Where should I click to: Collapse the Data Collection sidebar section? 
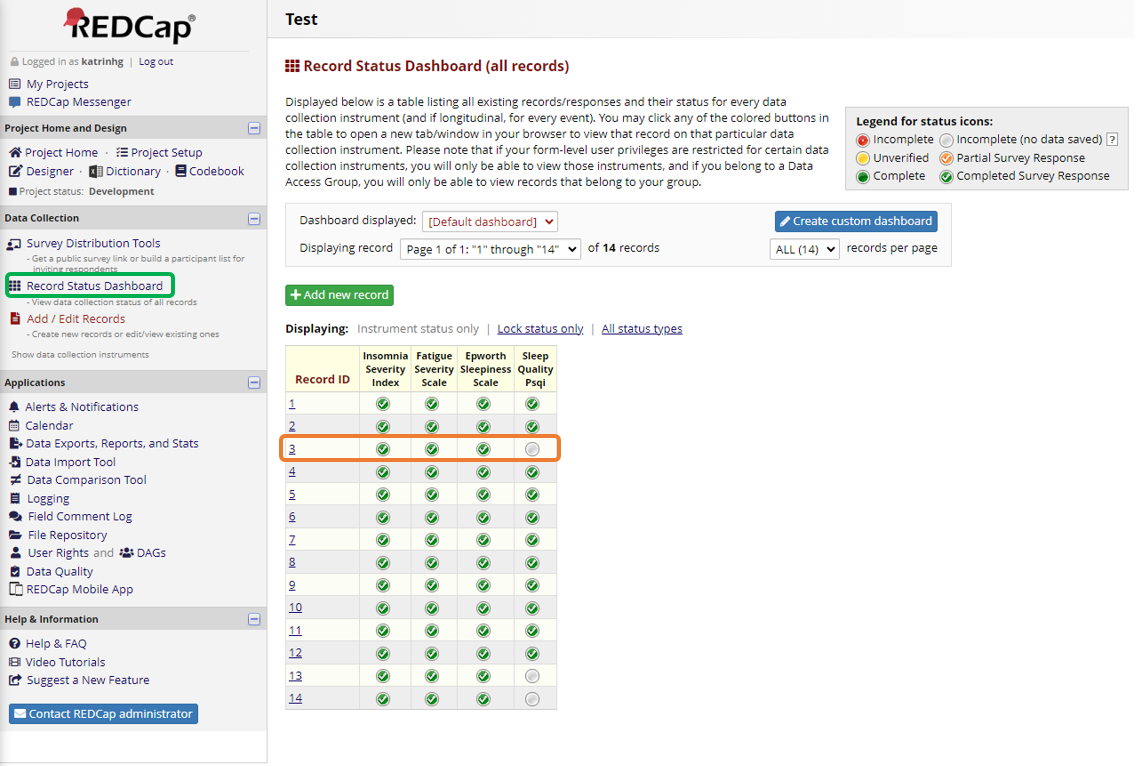pyautogui.click(x=254, y=218)
